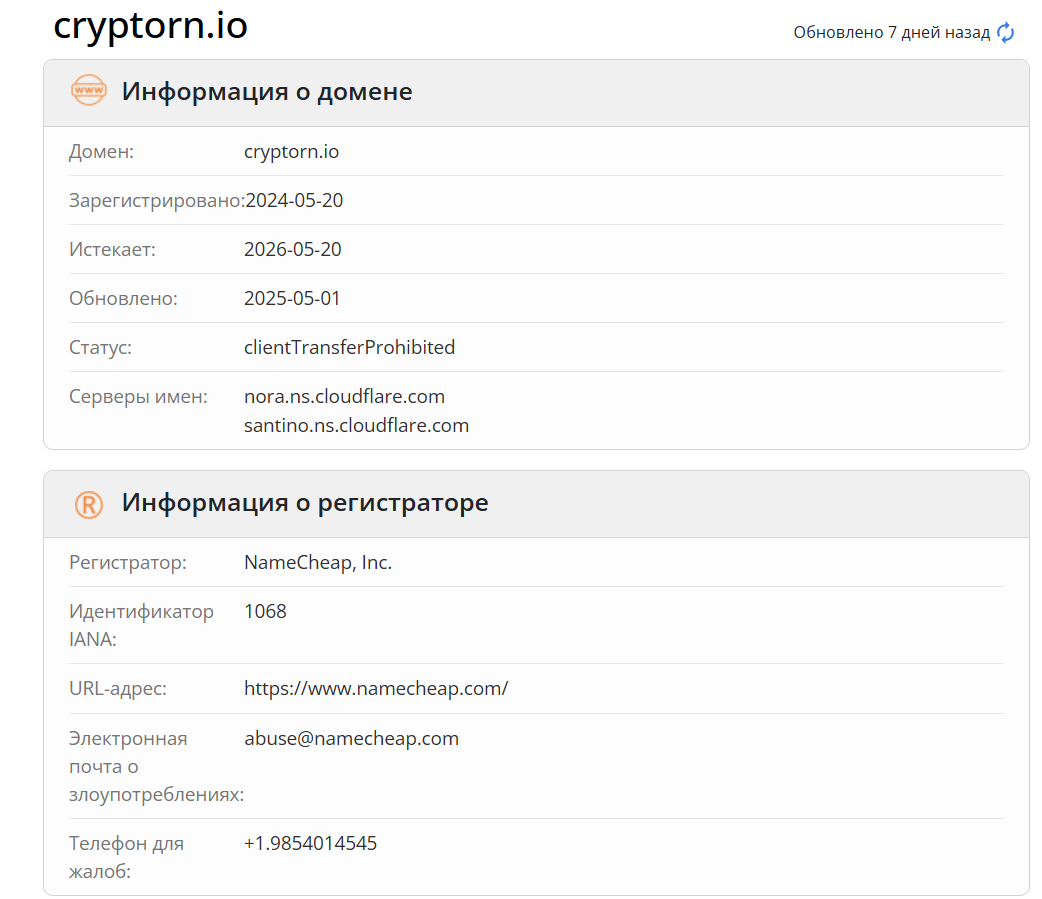Click the santino.ns.cloudflare.com name server

tap(356, 426)
